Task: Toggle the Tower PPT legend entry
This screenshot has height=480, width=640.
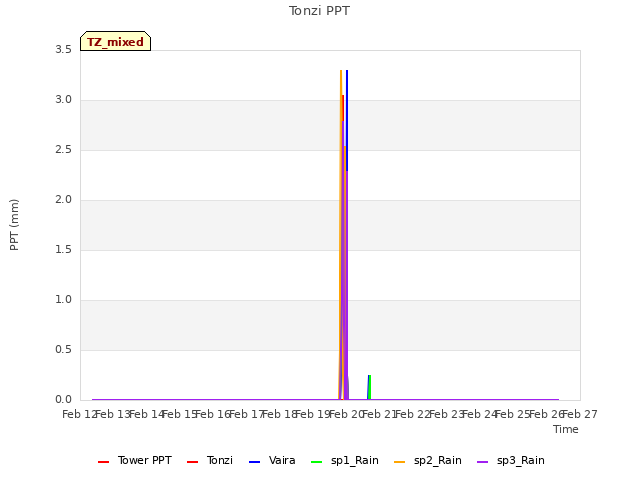Action: 135,460
